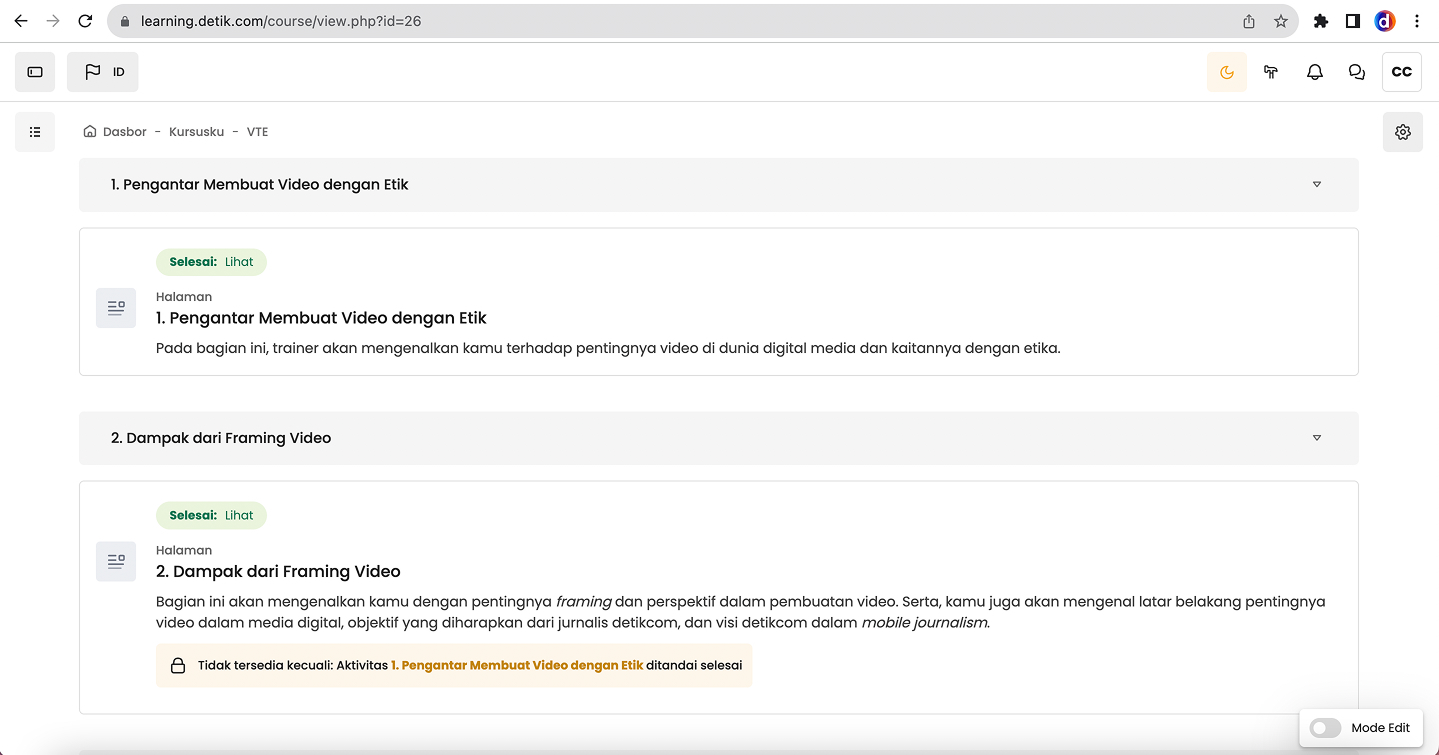The height and width of the screenshot is (755, 1439).
Task: Go to Kursusku in breadcrumb
Action: [196, 132]
